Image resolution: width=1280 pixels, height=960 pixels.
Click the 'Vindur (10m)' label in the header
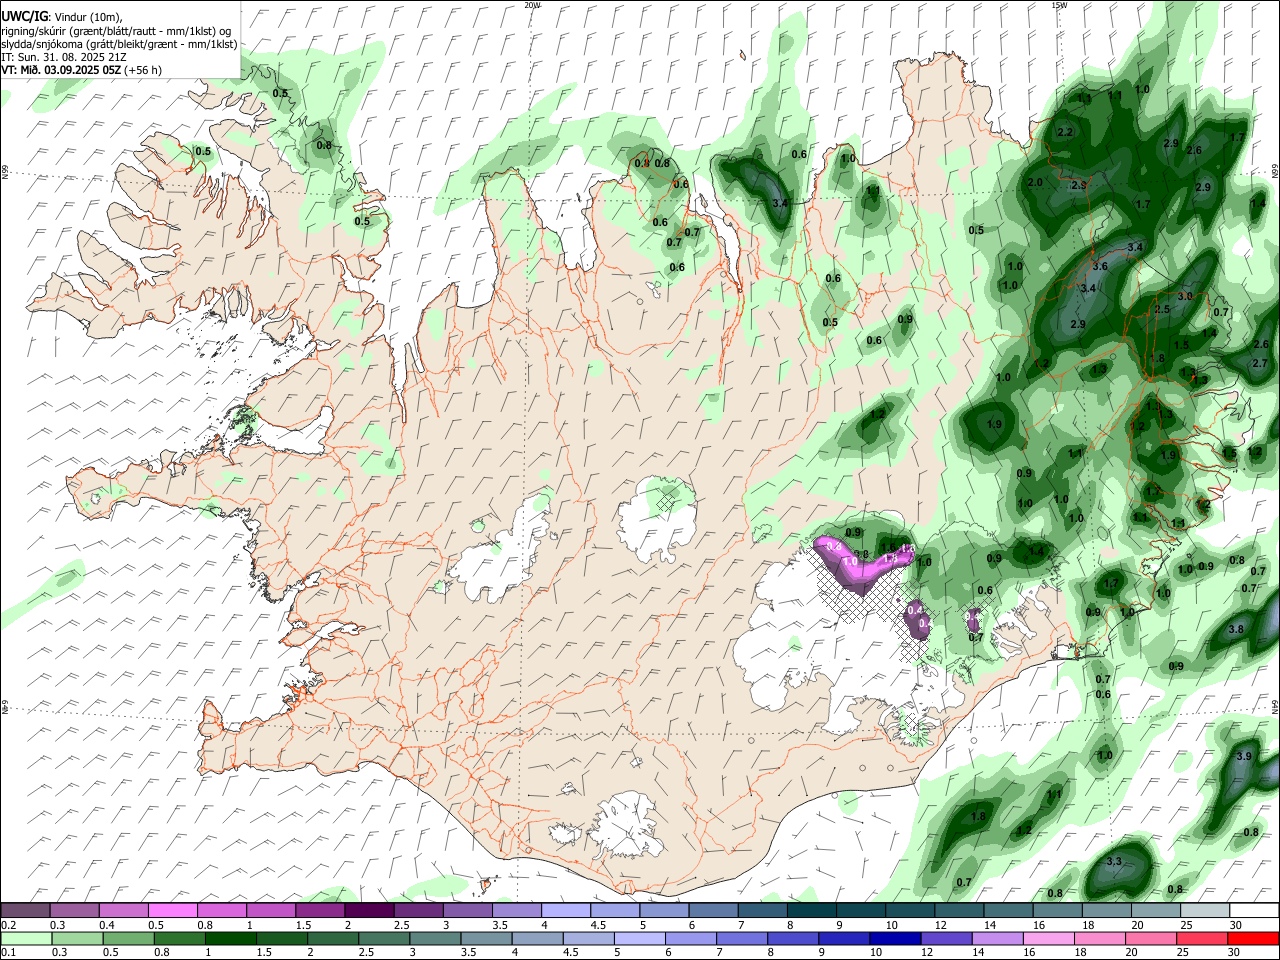click(87, 17)
